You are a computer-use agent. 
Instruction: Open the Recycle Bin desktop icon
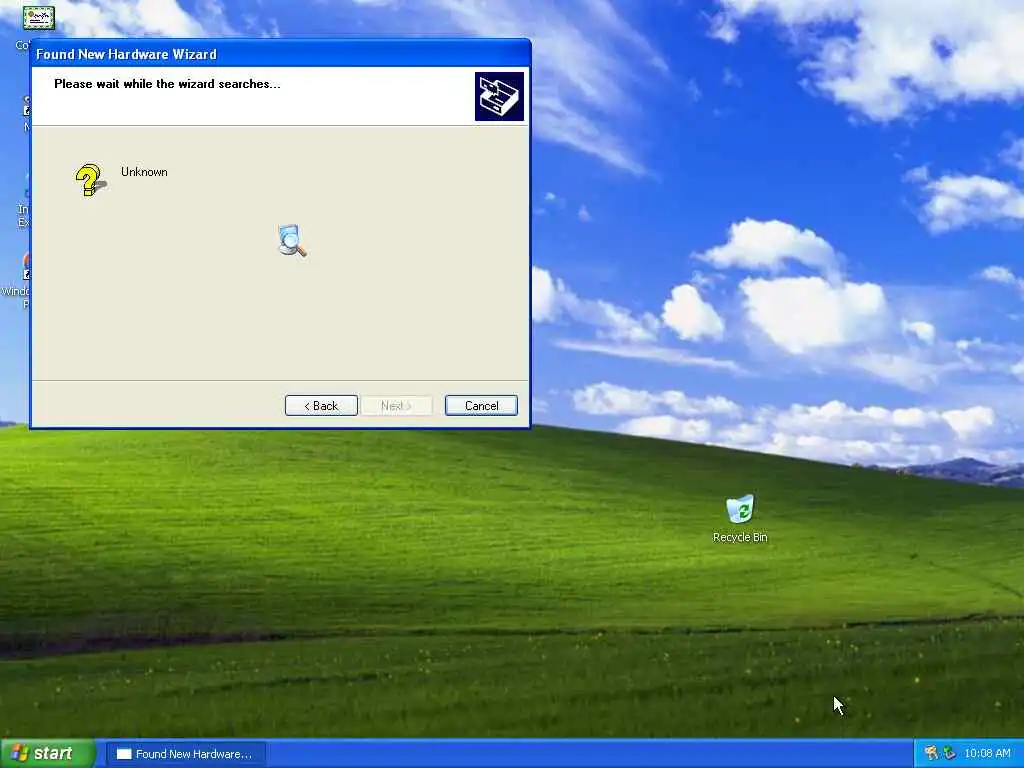click(740, 509)
